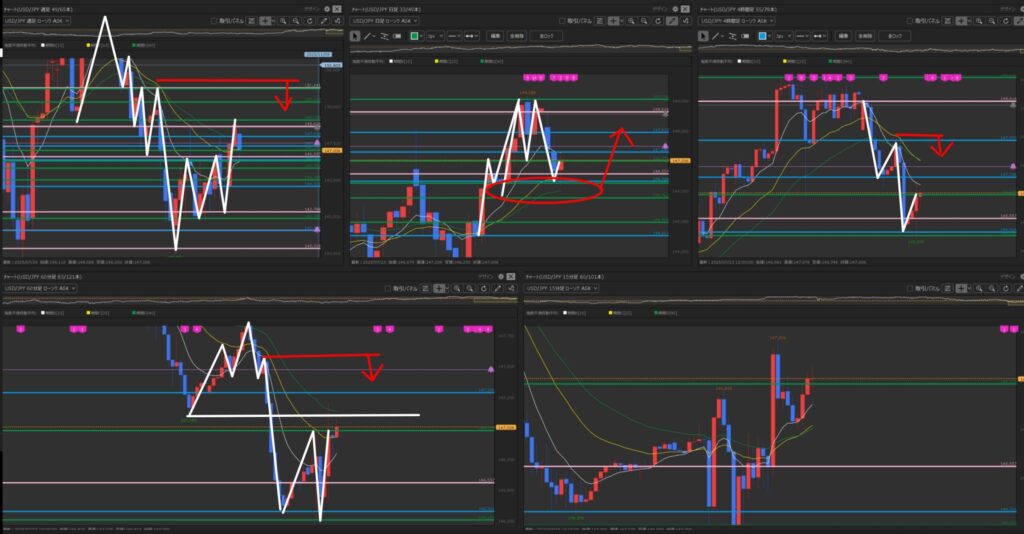Enable 取引パネル checkbox on 15-minute chart
This screenshot has height=534, width=1024.
click(x=910, y=289)
